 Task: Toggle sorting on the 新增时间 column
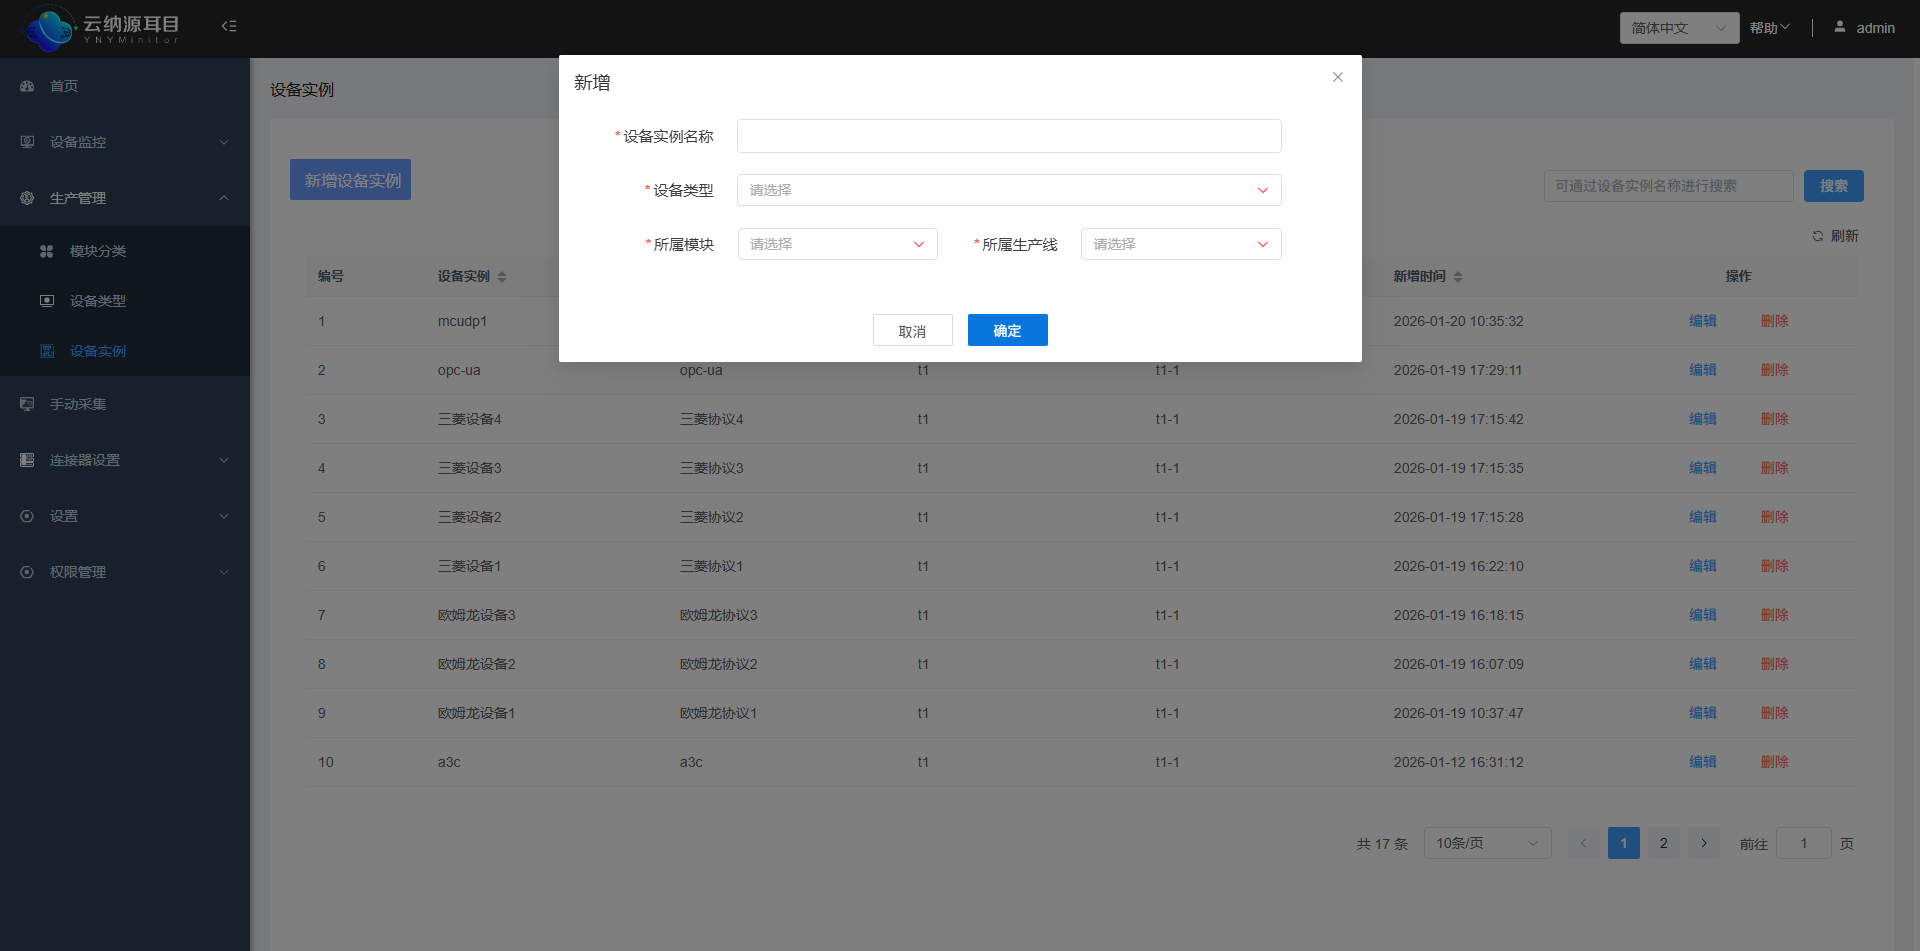click(1460, 277)
